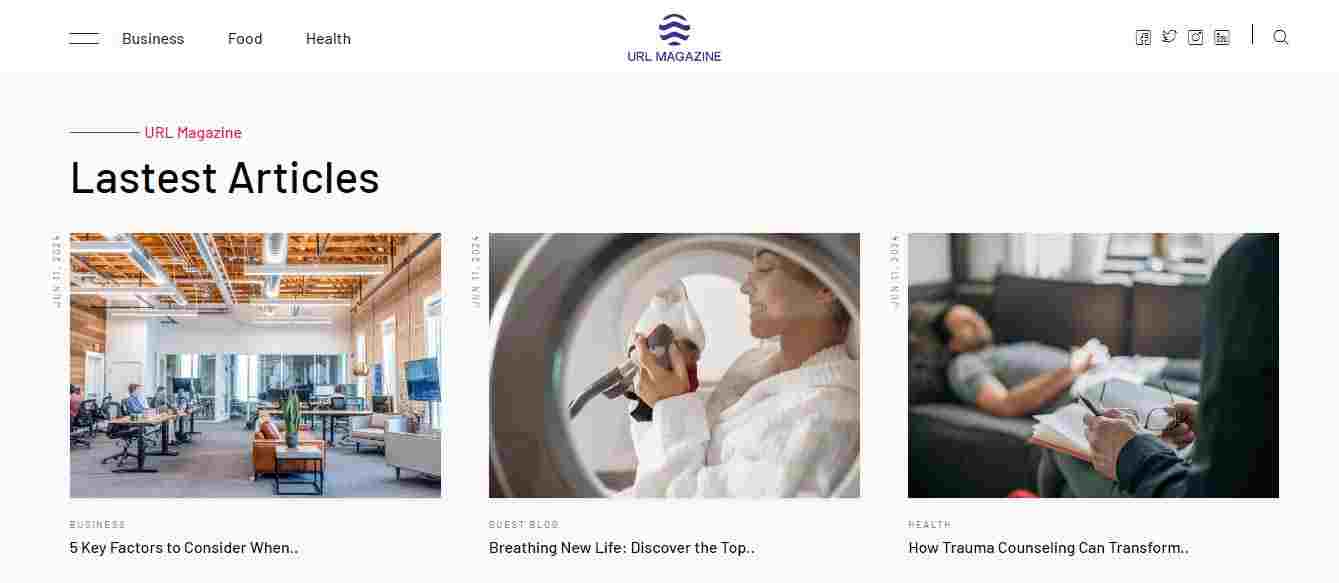Click the BUSINESS category tag
This screenshot has height=583, width=1339.
point(97,524)
